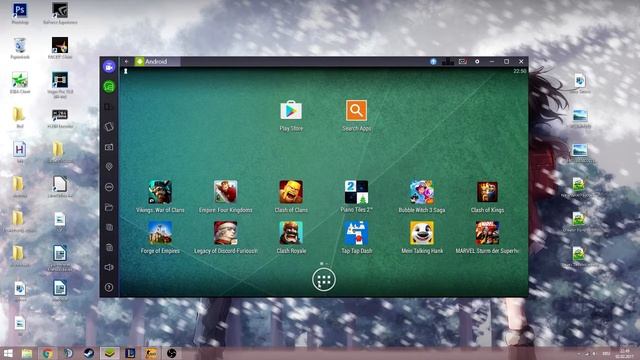Open the green chat sidebar icon
Viewport: 640px width, 360px height.
[x=109, y=86]
